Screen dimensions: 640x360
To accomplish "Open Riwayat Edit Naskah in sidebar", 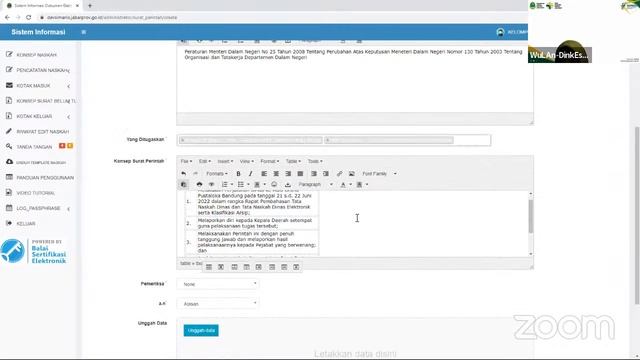I will (x=38, y=131).
